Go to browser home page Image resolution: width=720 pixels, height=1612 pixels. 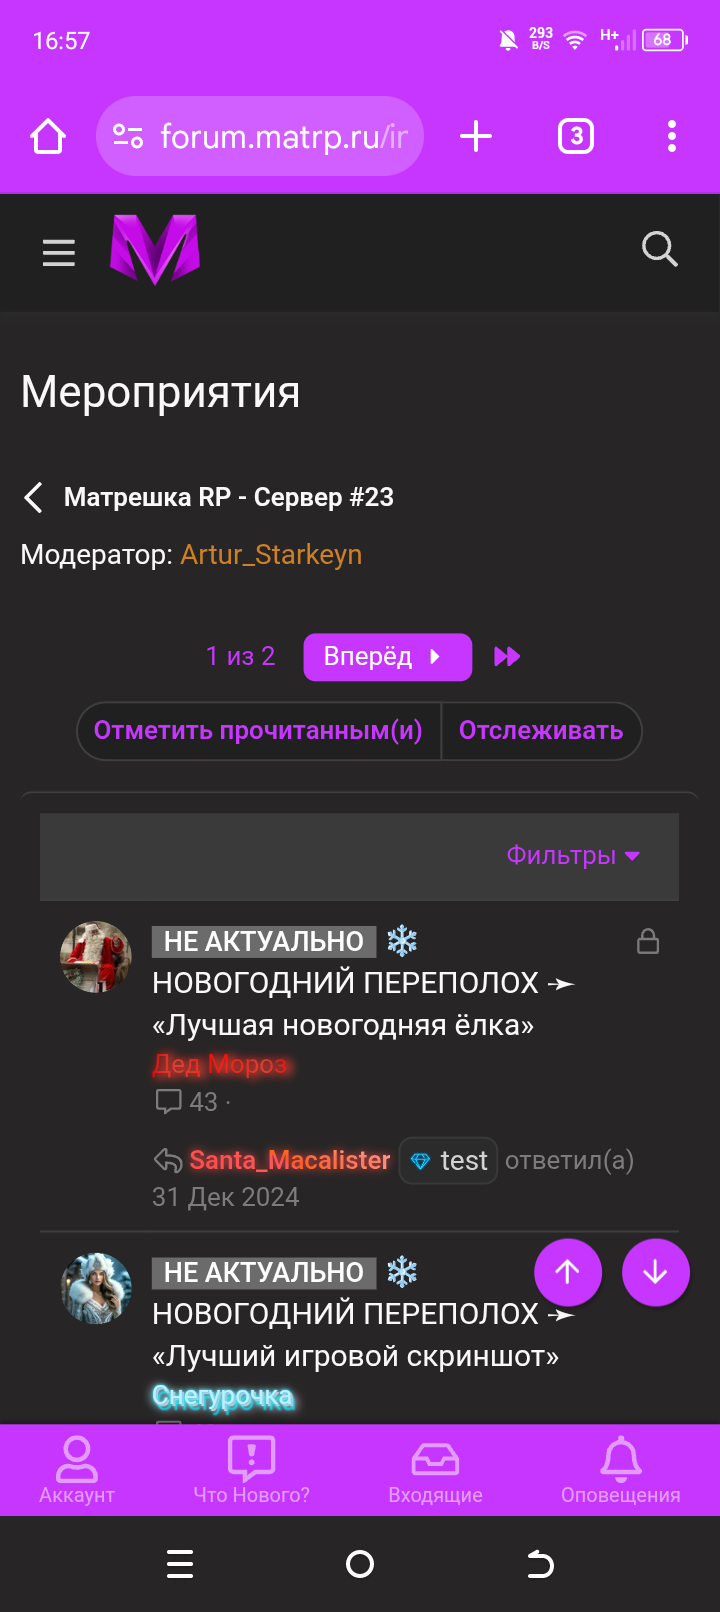point(48,136)
